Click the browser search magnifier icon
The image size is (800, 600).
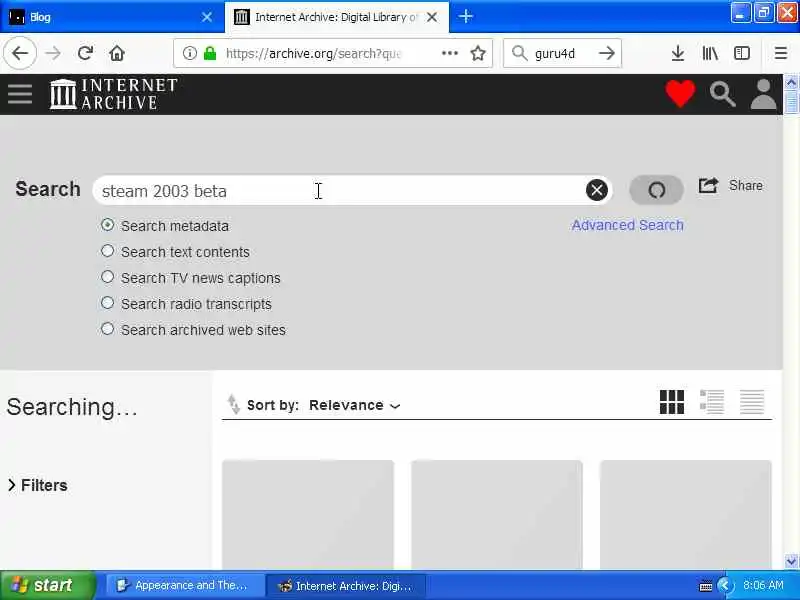click(x=519, y=53)
